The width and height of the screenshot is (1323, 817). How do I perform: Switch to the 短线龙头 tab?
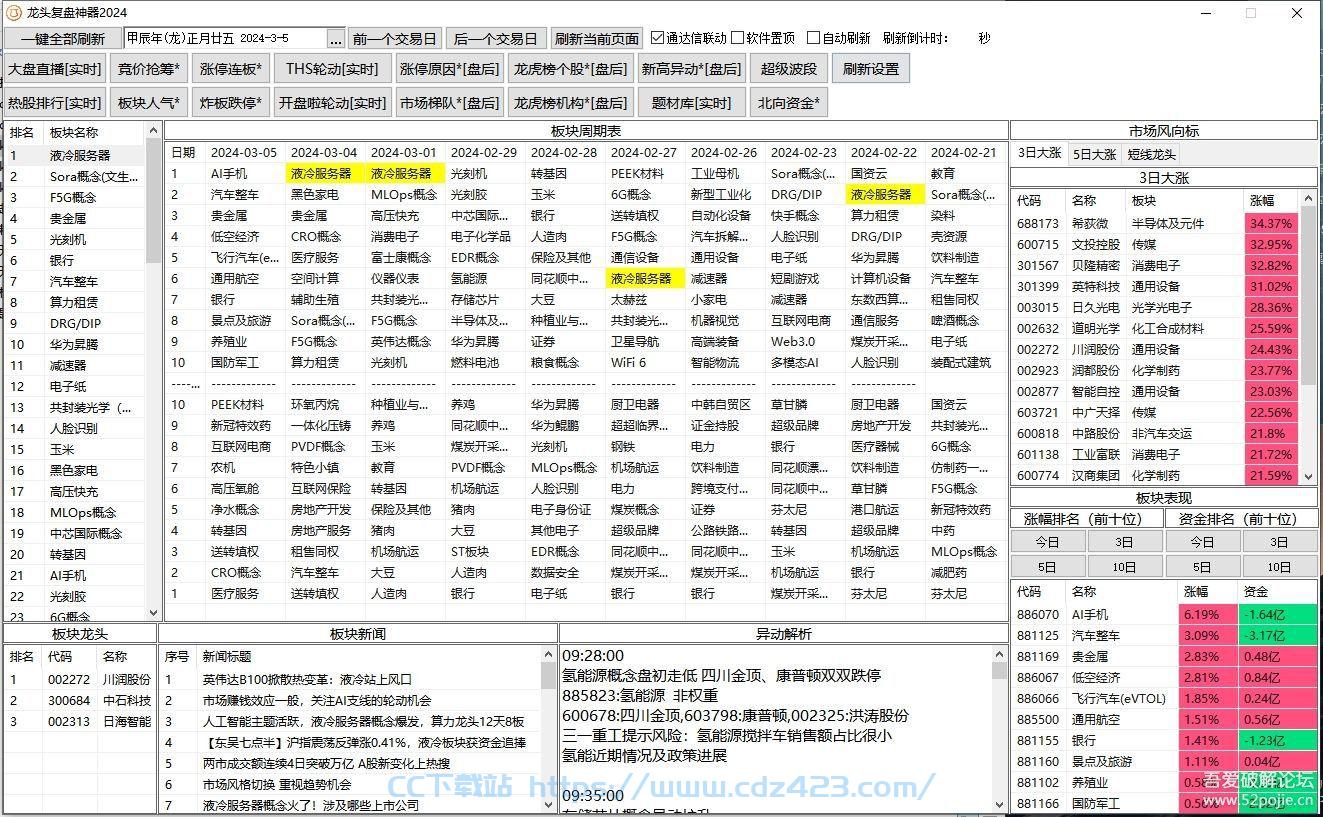click(x=1151, y=154)
